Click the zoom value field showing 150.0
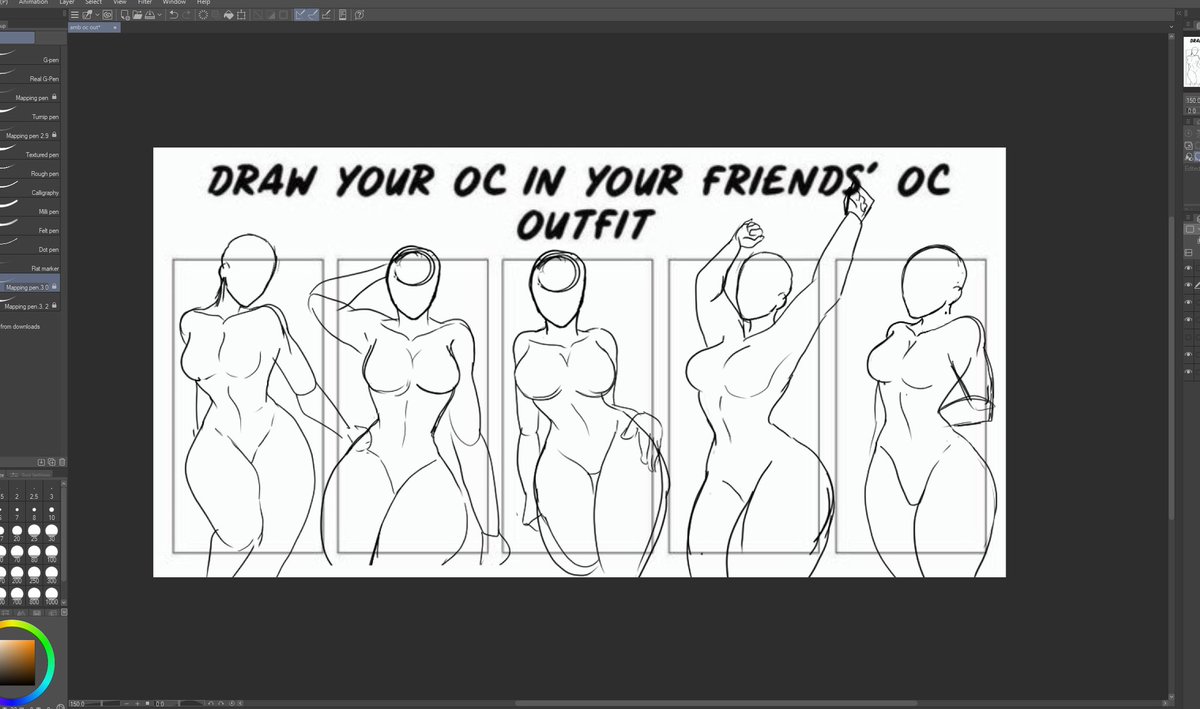 point(79,703)
